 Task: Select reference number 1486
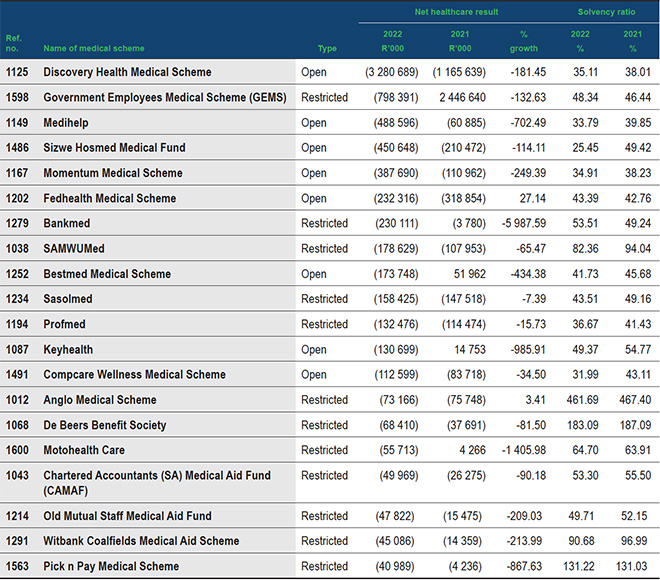(x=17, y=148)
